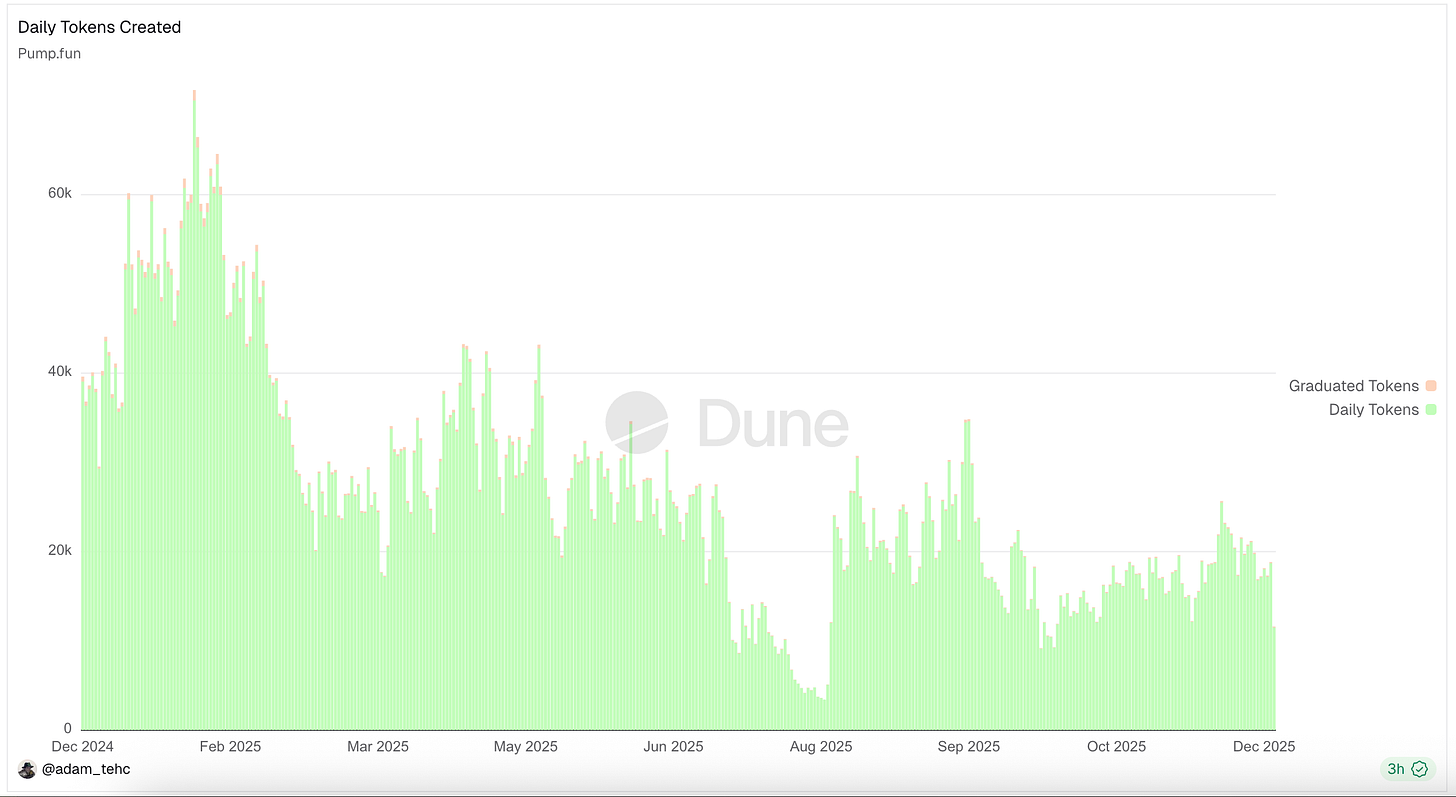Click the 3h refresh status badge

[1407, 769]
